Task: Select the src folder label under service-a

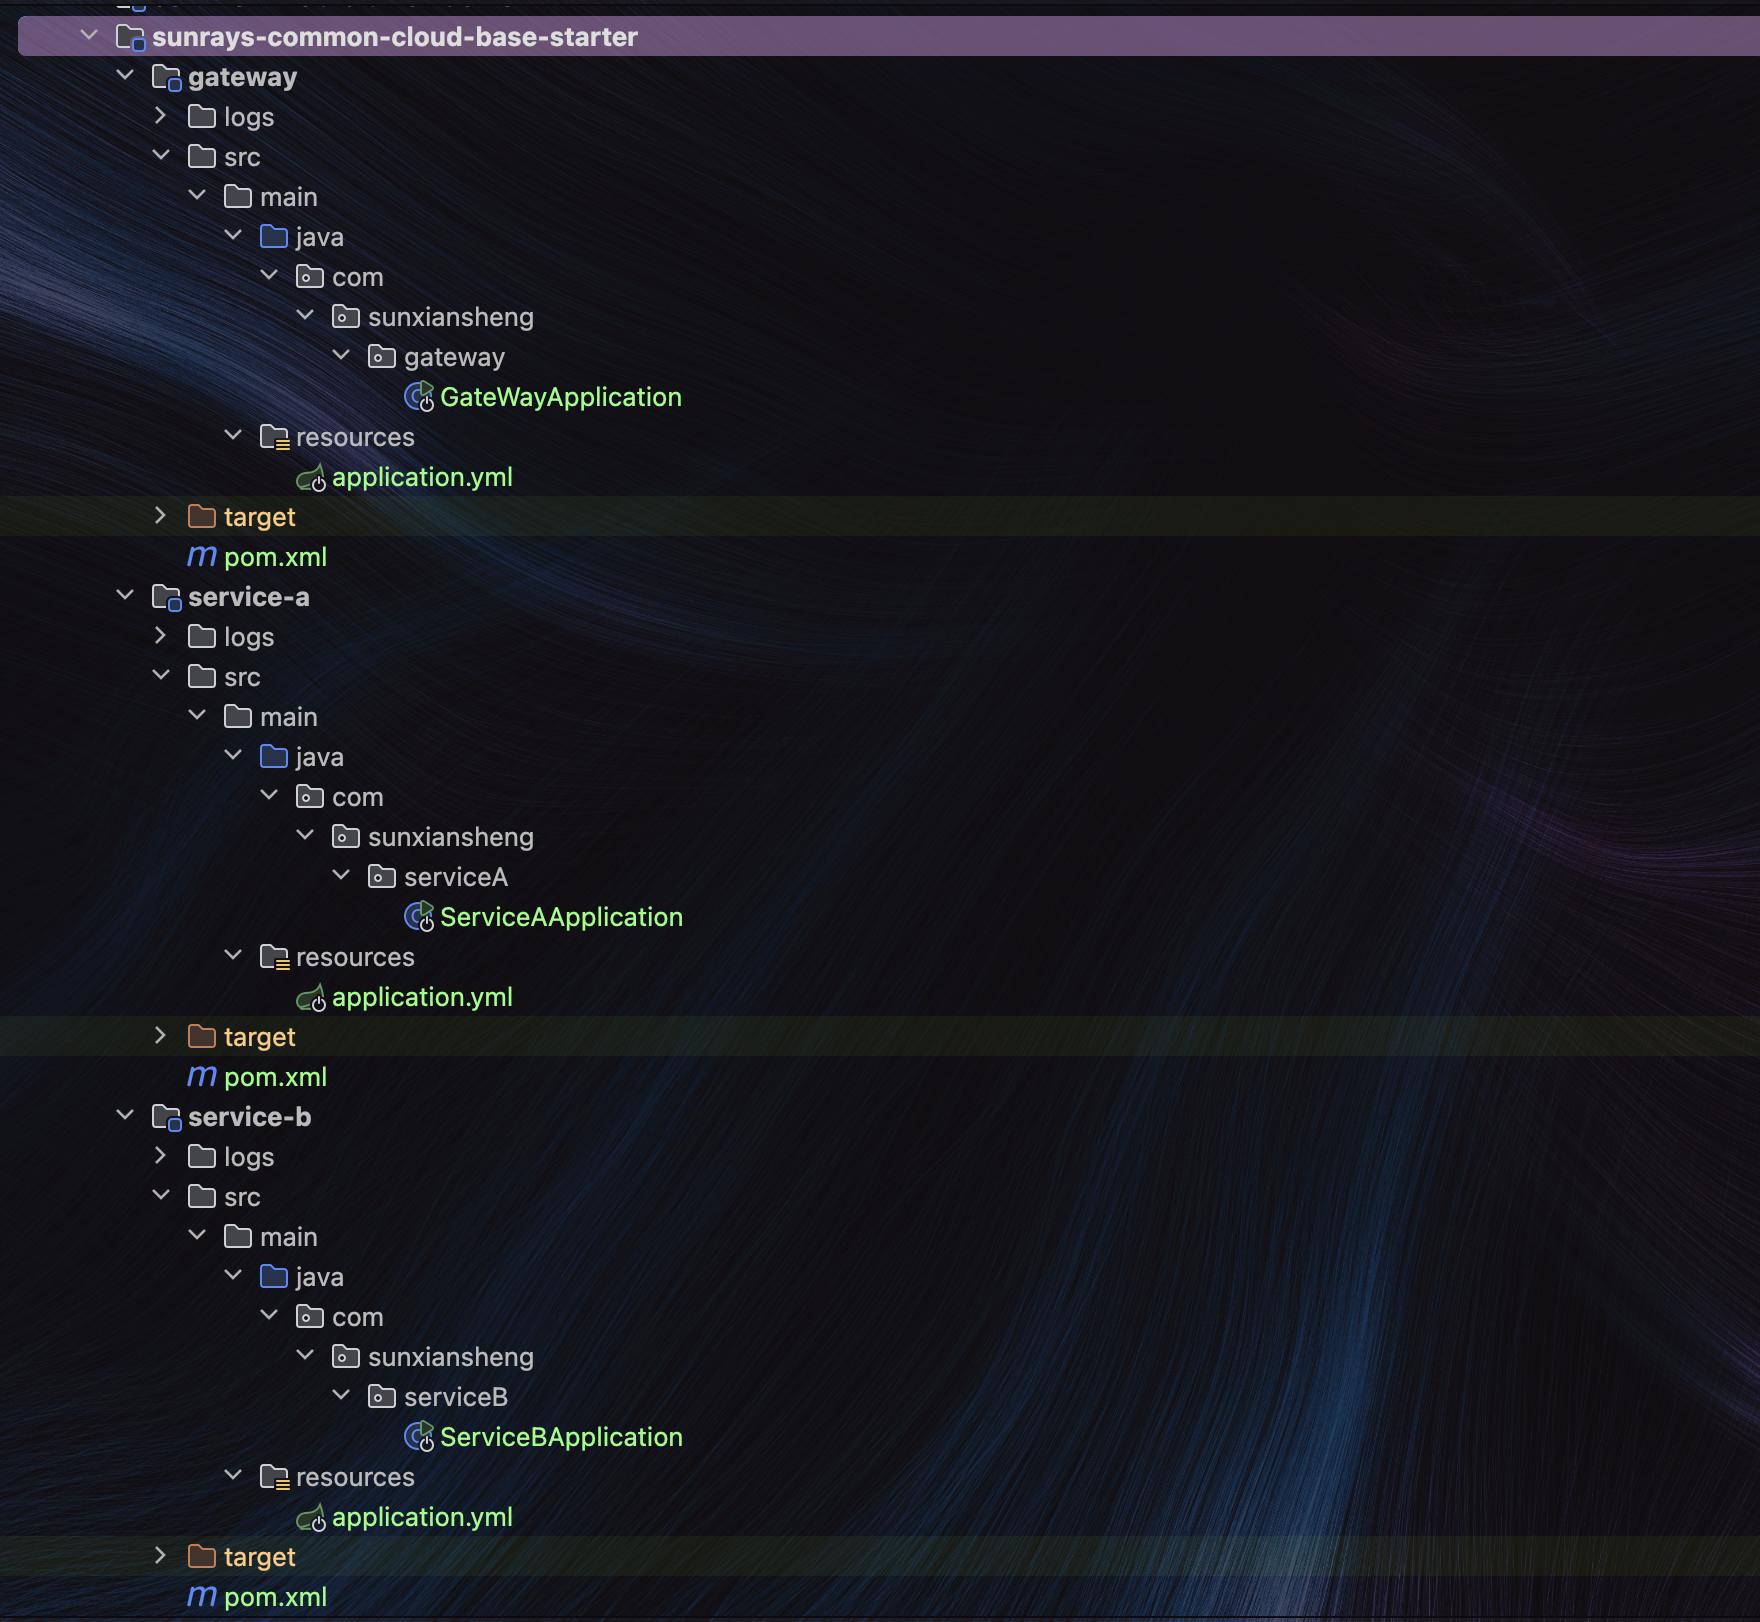Action: point(242,677)
